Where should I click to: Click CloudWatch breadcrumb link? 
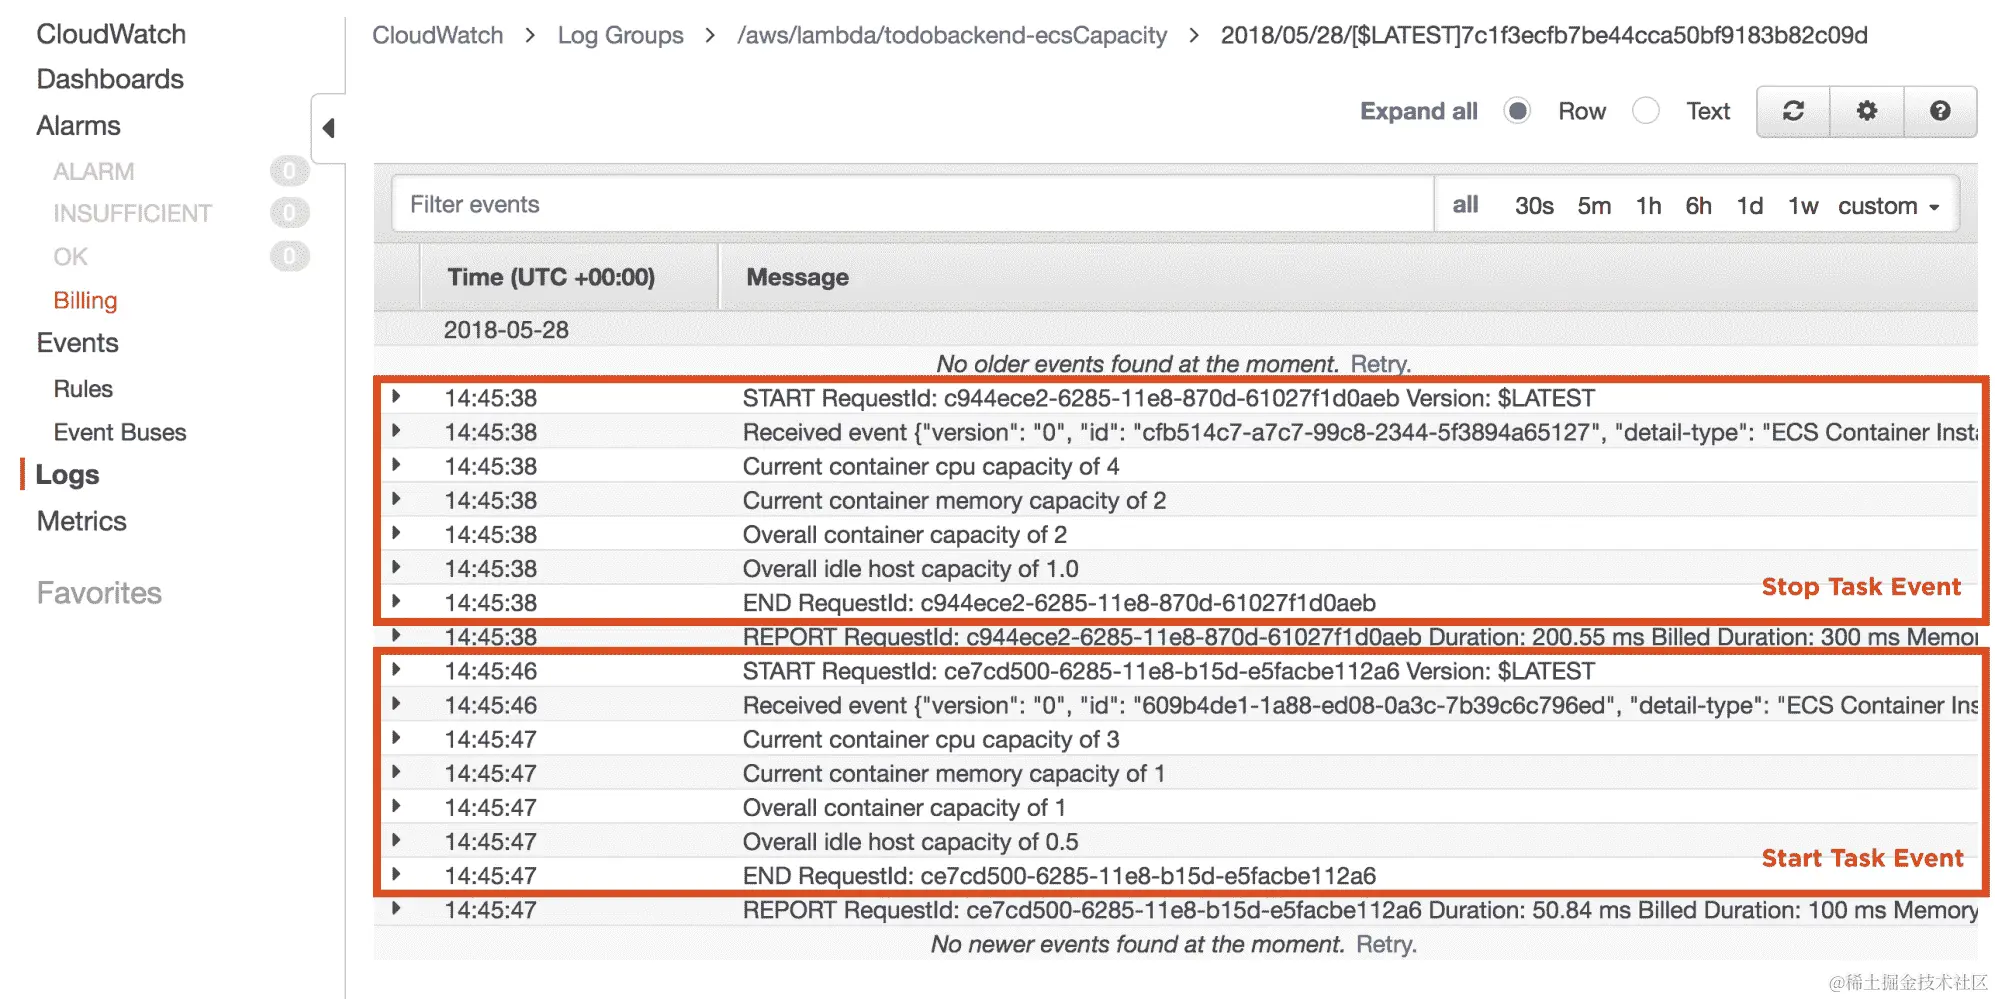click(437, 35)
